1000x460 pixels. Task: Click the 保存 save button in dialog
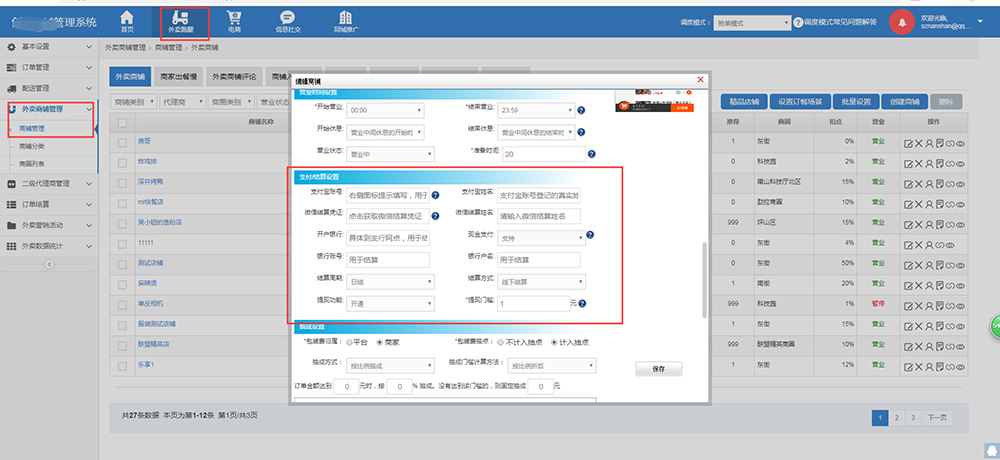[x=657, y=369]
